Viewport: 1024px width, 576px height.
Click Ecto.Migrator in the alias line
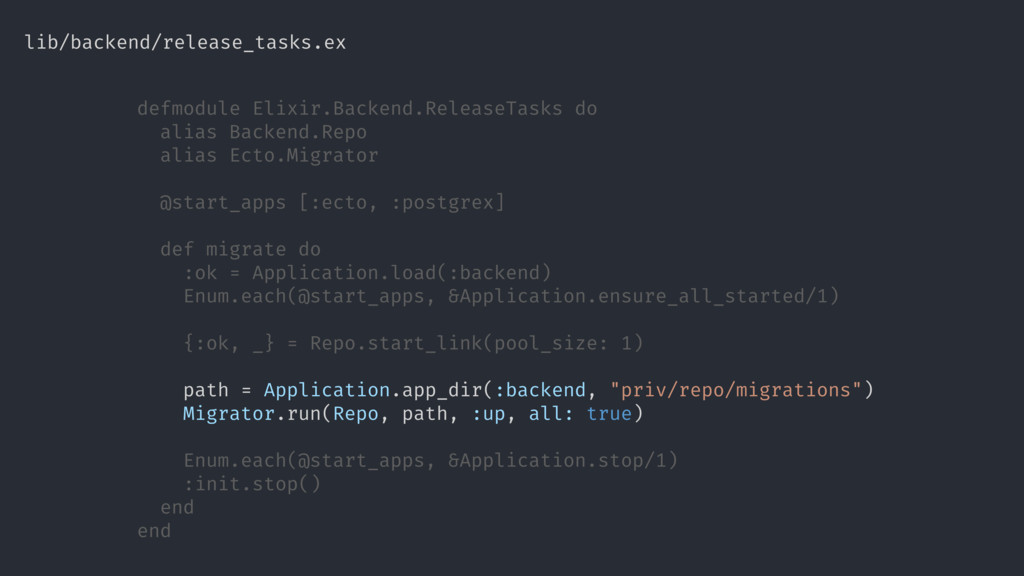tap(304, 155)
